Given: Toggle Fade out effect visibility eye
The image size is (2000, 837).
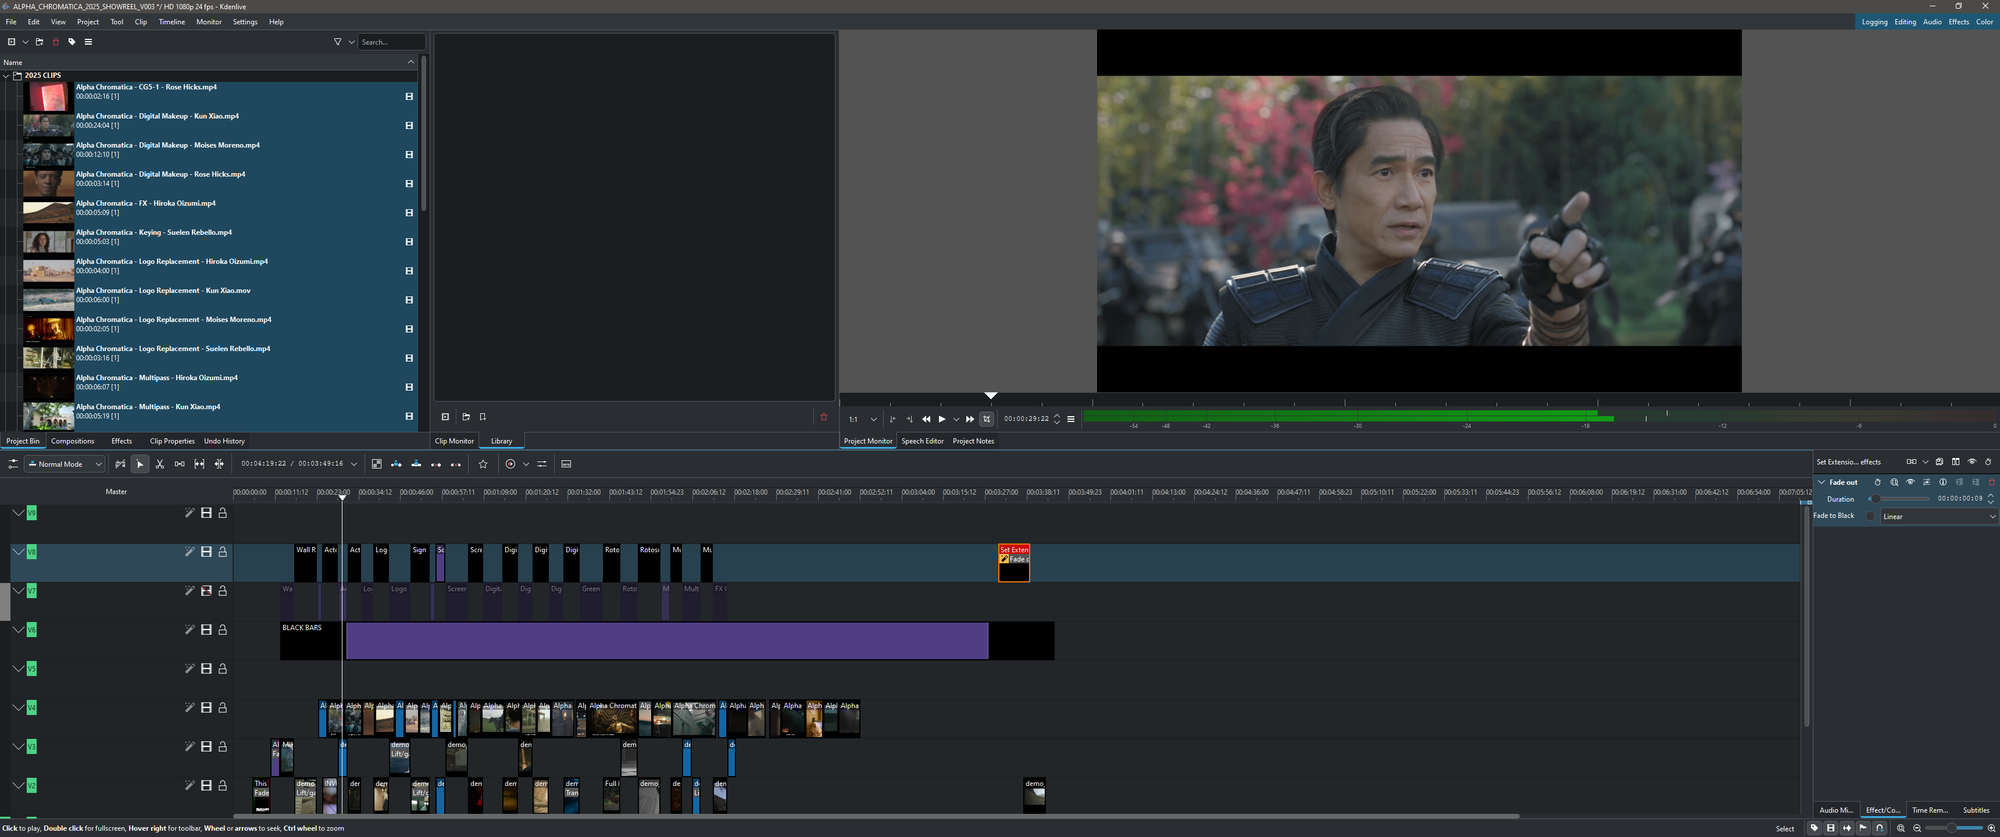Looking at the screenshot, I should coord(1910,482).
